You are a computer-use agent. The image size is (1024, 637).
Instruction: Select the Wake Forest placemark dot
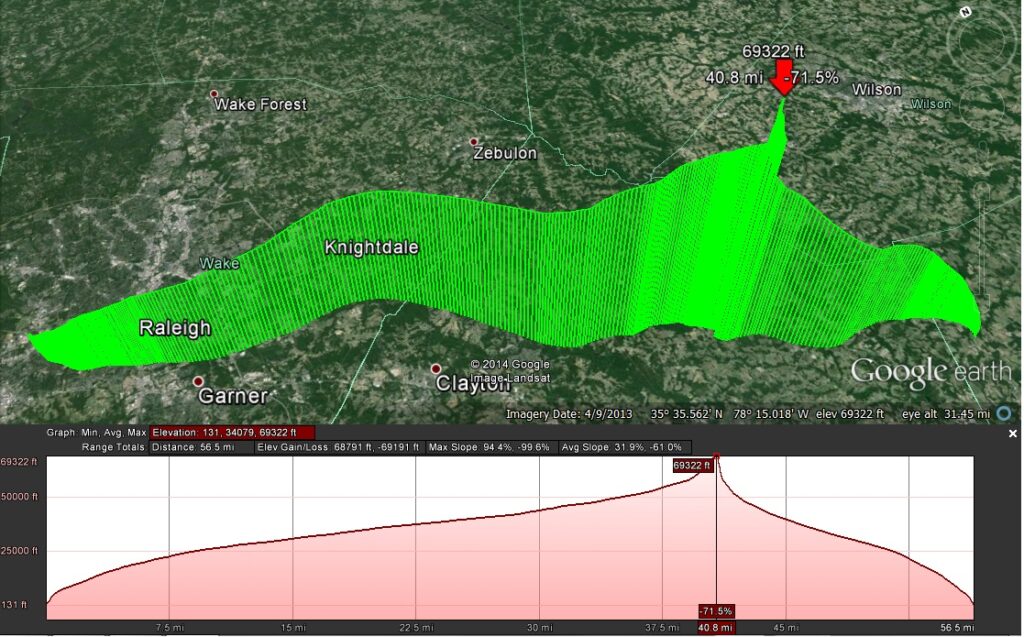213,95
